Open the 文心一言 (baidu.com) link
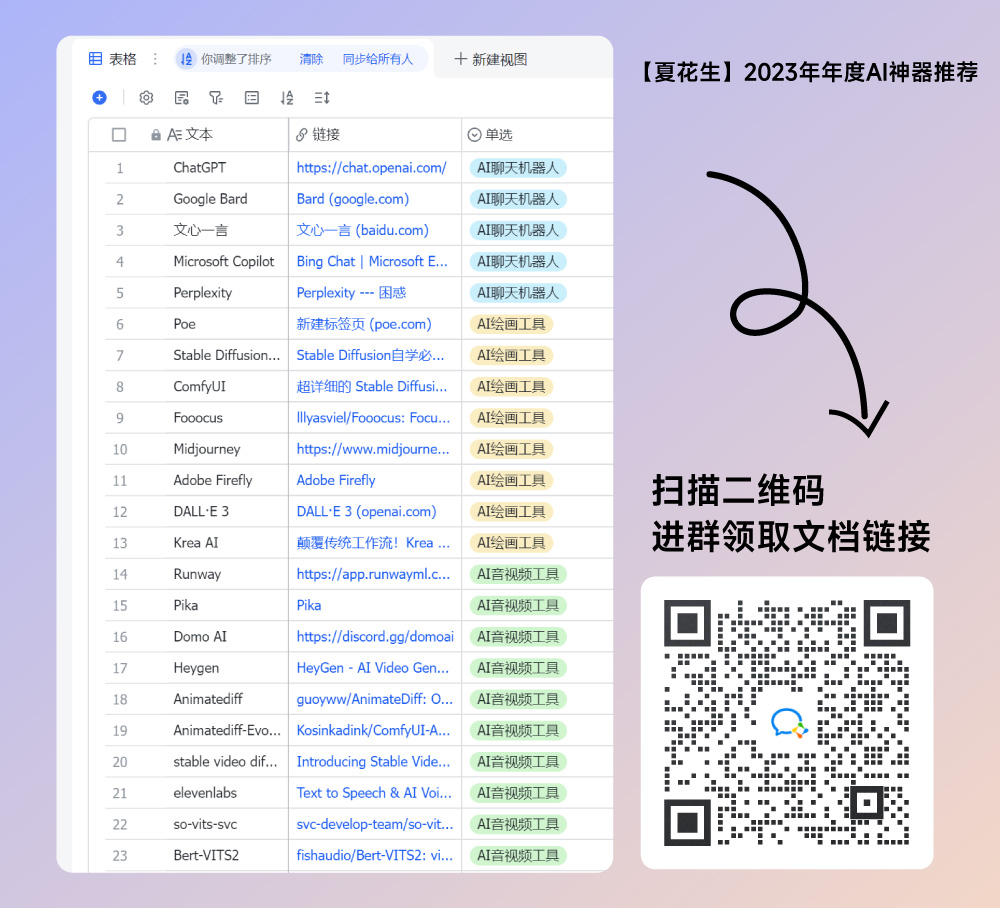1000x908 pixels. coord(362,230)
